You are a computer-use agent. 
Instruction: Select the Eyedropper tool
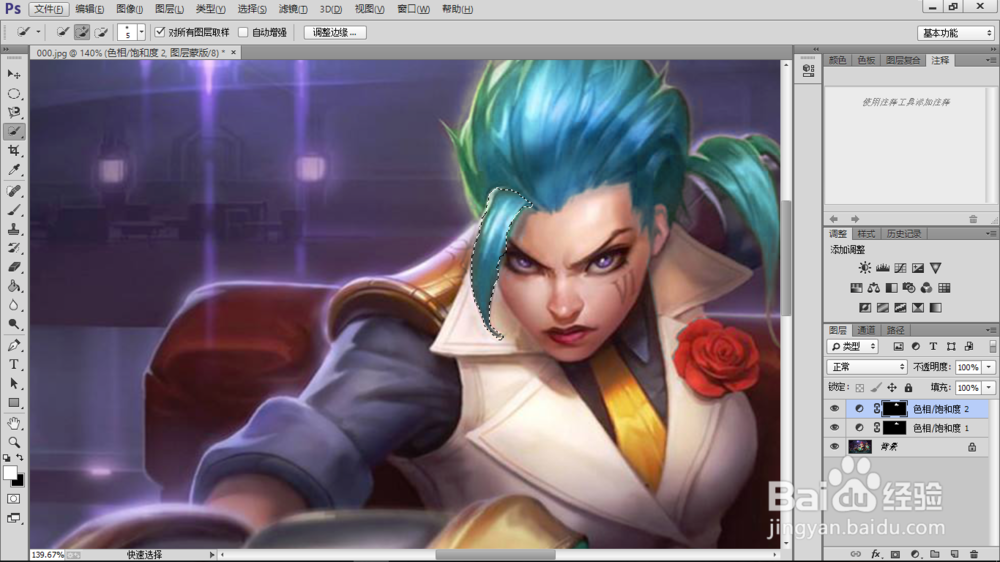coord(13,170)
